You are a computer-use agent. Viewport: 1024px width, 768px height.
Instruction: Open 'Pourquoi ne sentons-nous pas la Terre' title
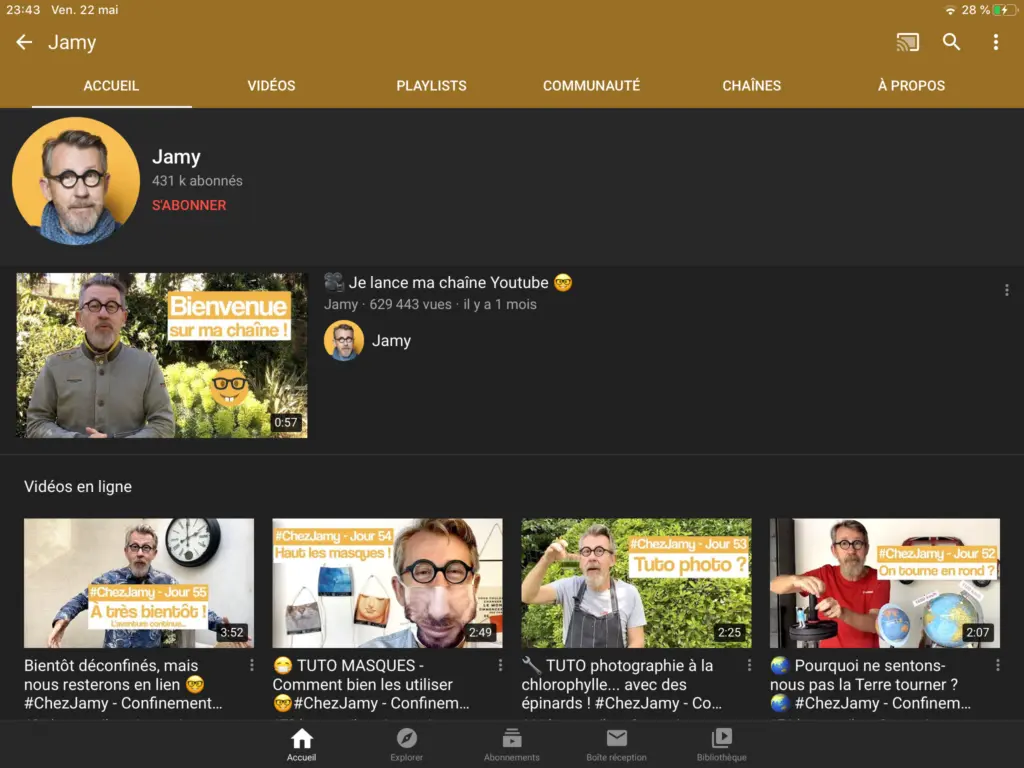870,684
